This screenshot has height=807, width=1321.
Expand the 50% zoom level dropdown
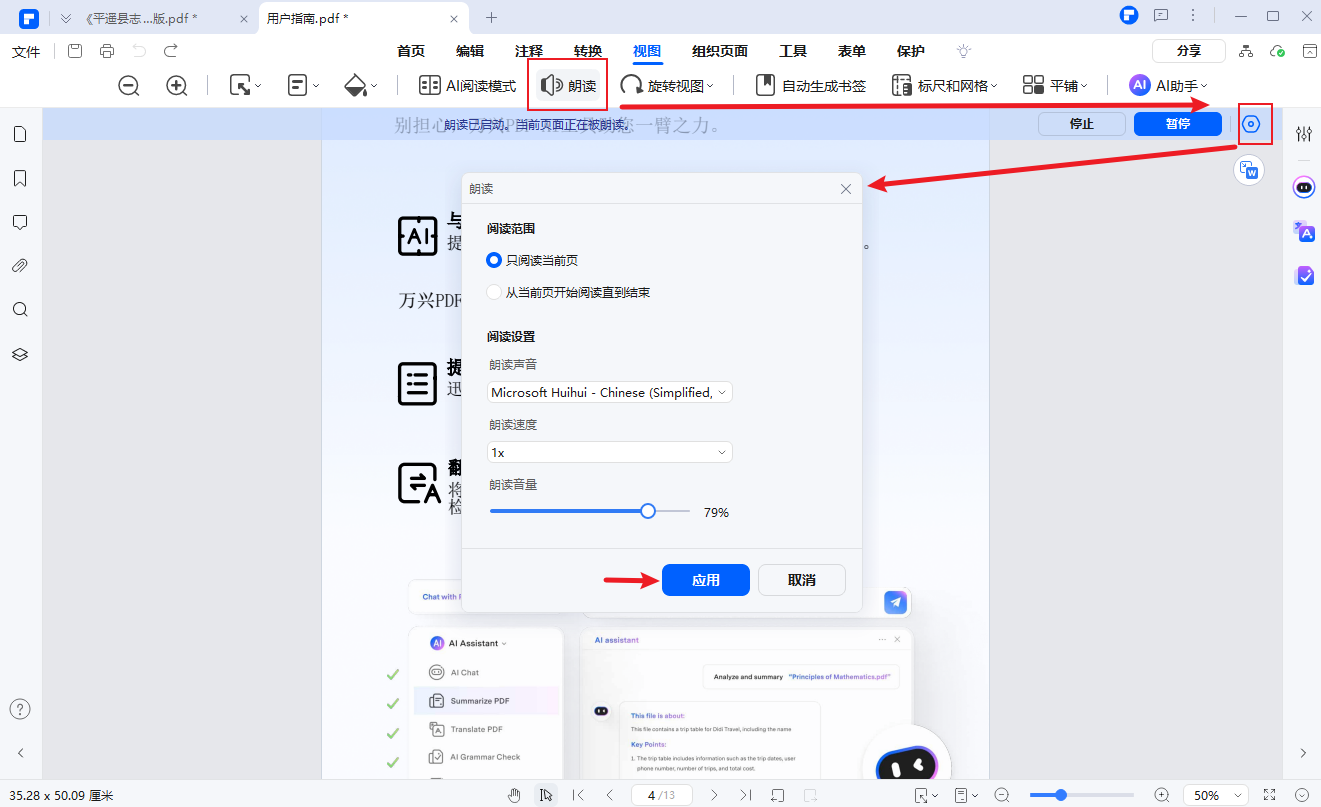[1215, 795]
